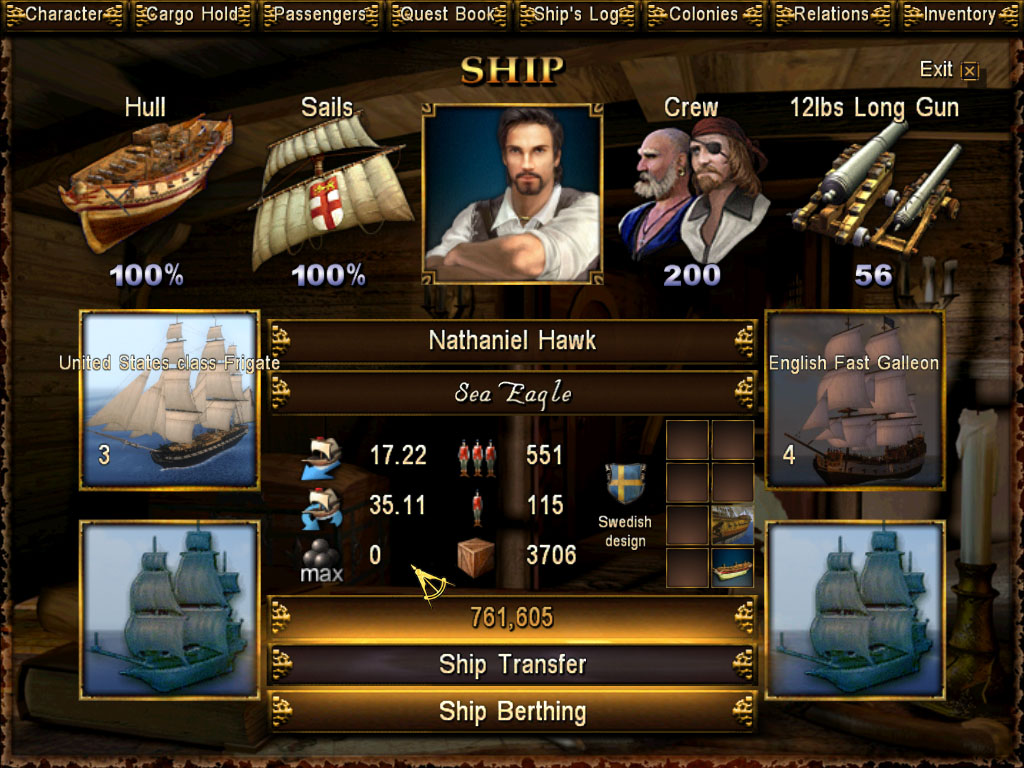This screenshot has height=768, width=1024.
Task: Click the cargo crate capacity icon
Action: (x=475, y=558)
